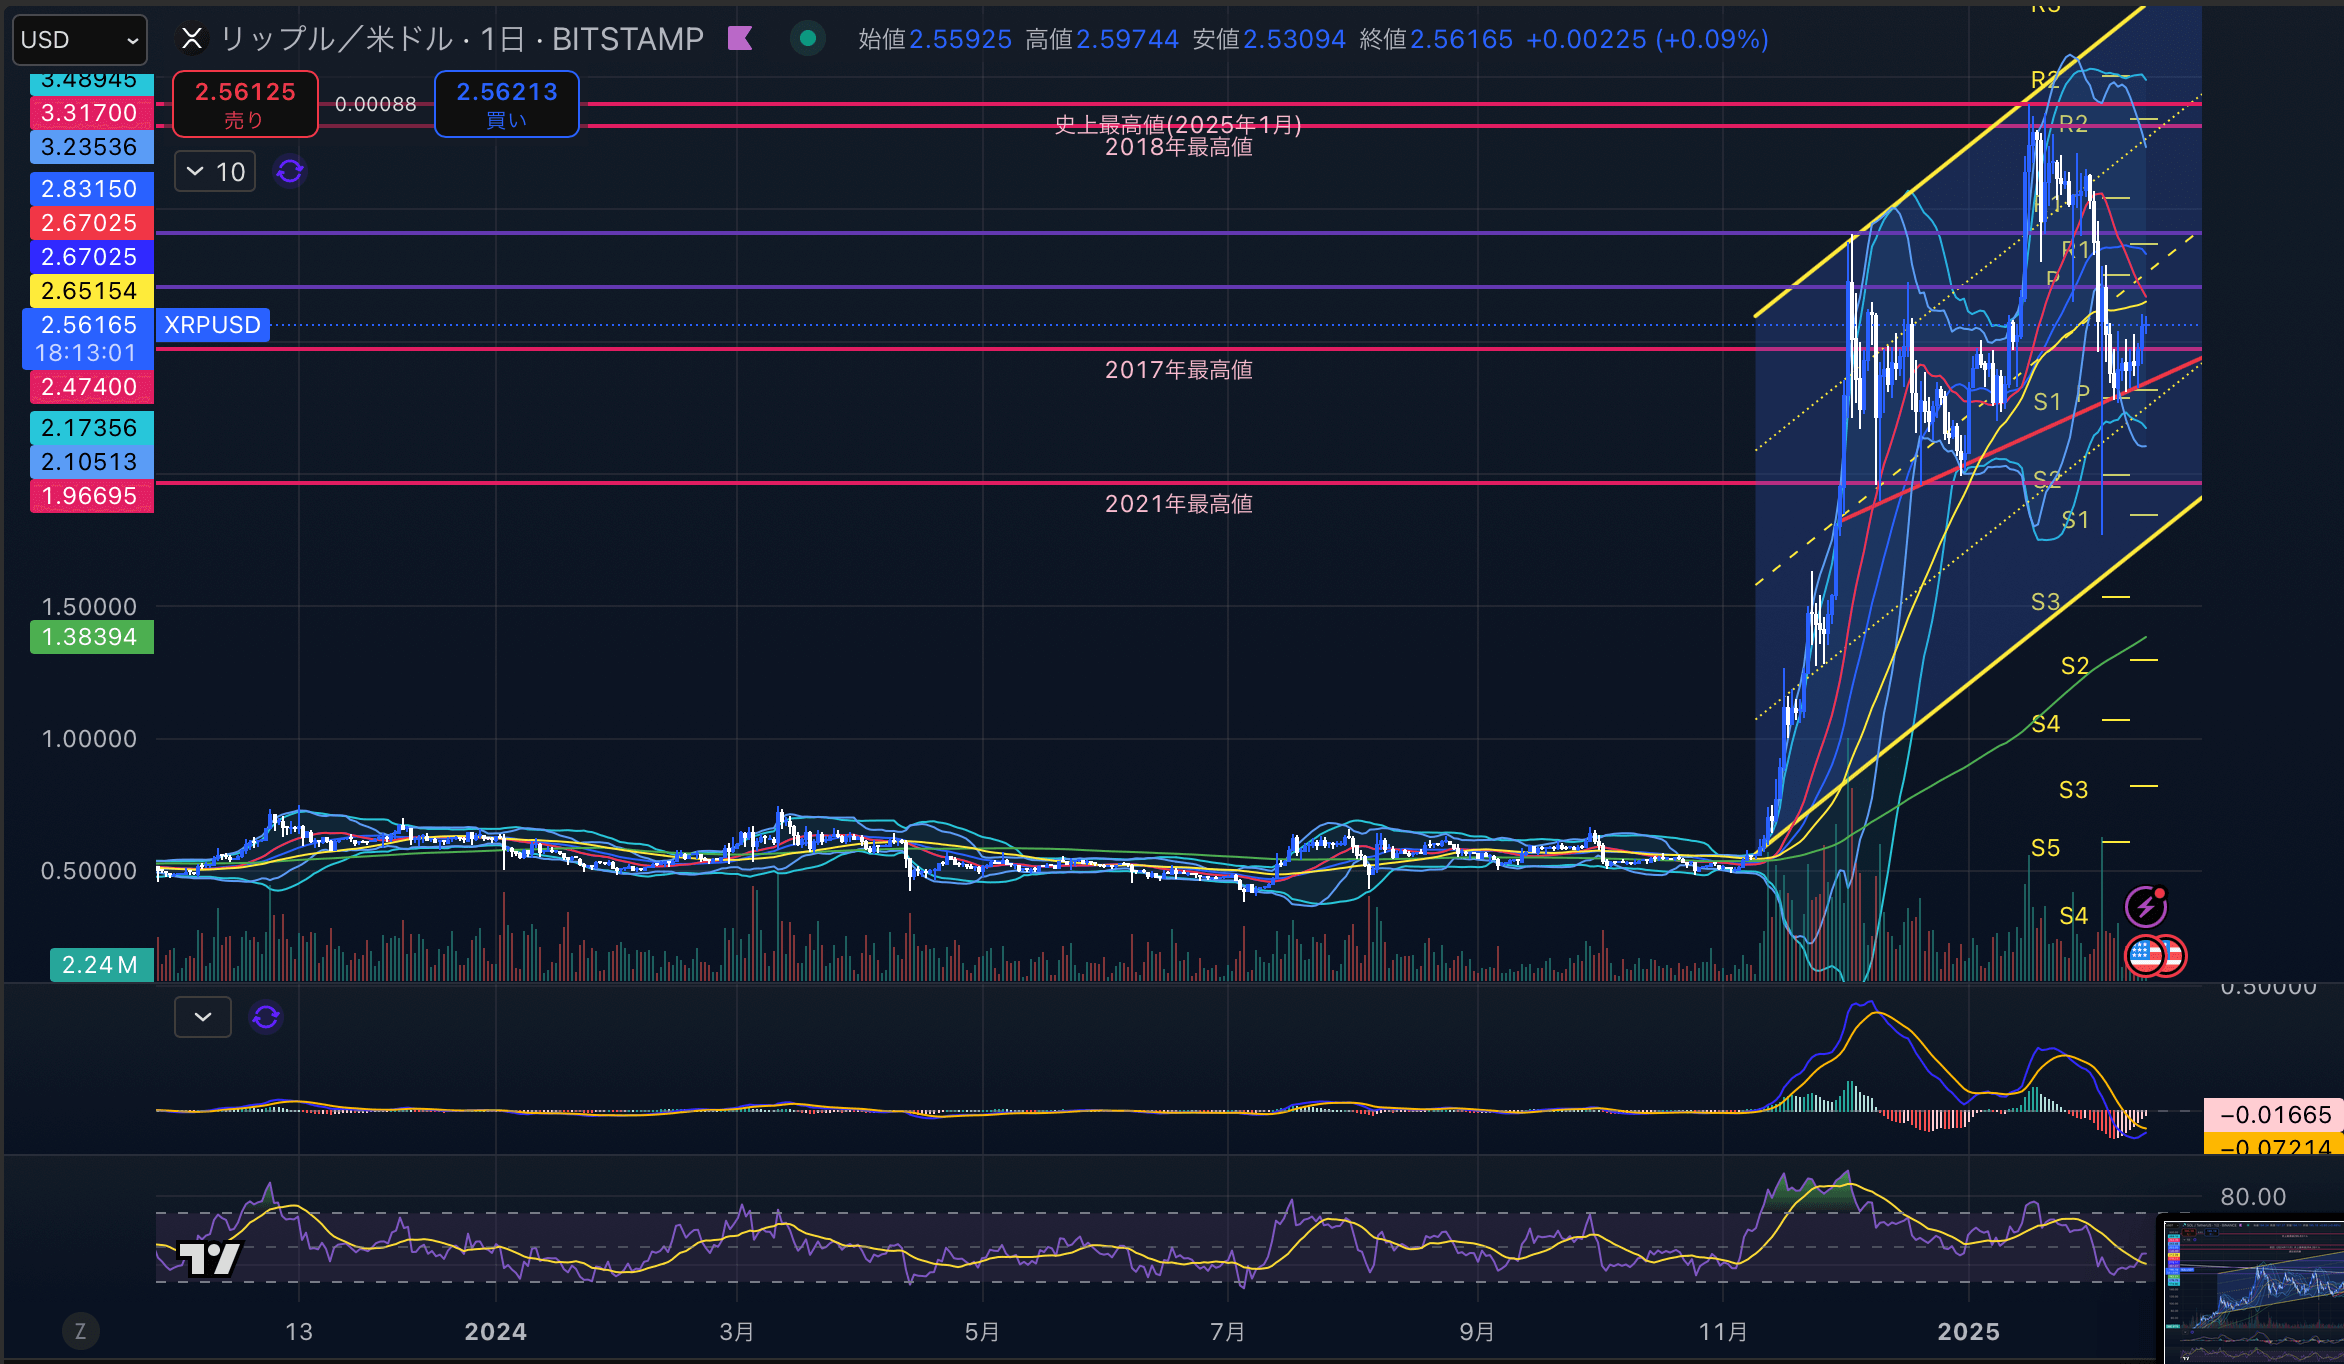Image resolution: width=2344 pixels, height=1364 pixels.
Task: Click the 2021年最高値 line label
Action: click(1179, 504)
